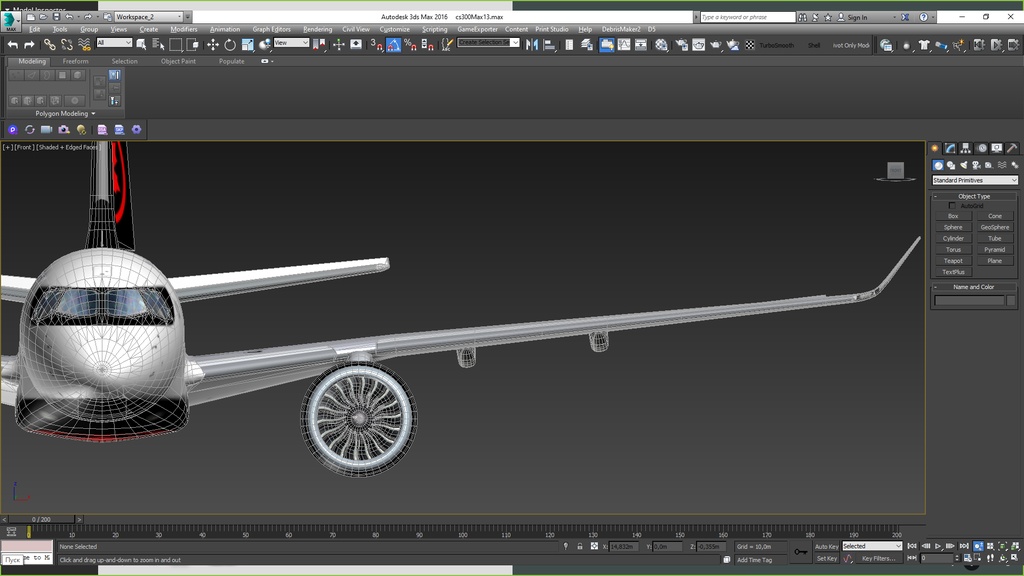Open the Mirror tool

[x=532, y=45]
